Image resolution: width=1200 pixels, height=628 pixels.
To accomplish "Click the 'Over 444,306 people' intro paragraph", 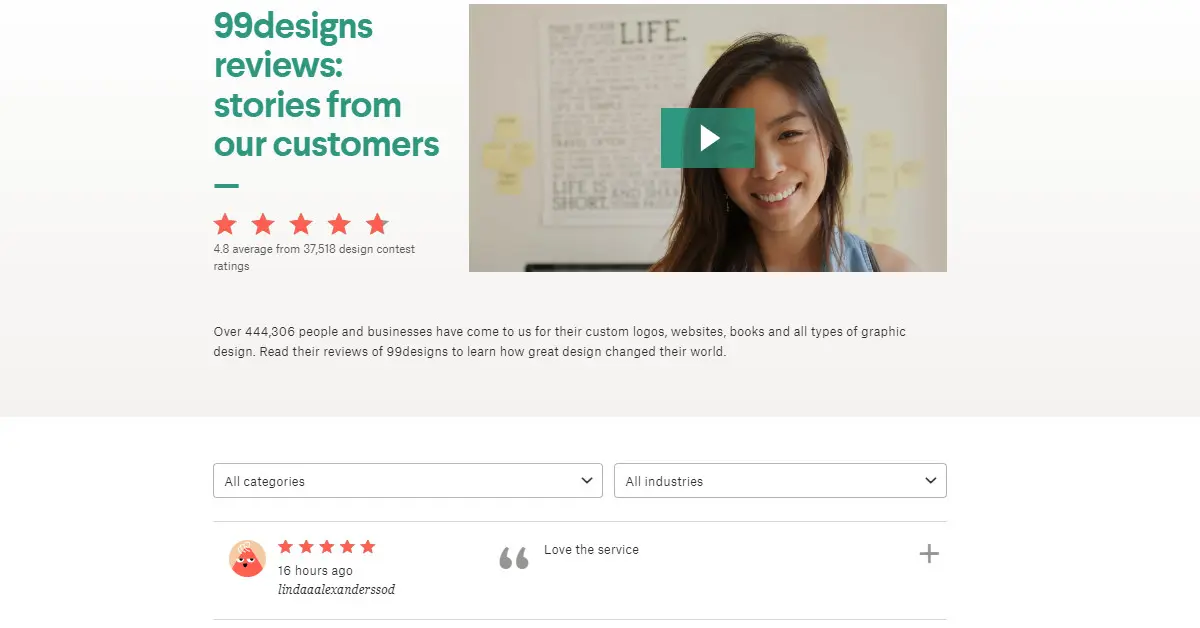I will pyautogui.click(x=560, y=342).
